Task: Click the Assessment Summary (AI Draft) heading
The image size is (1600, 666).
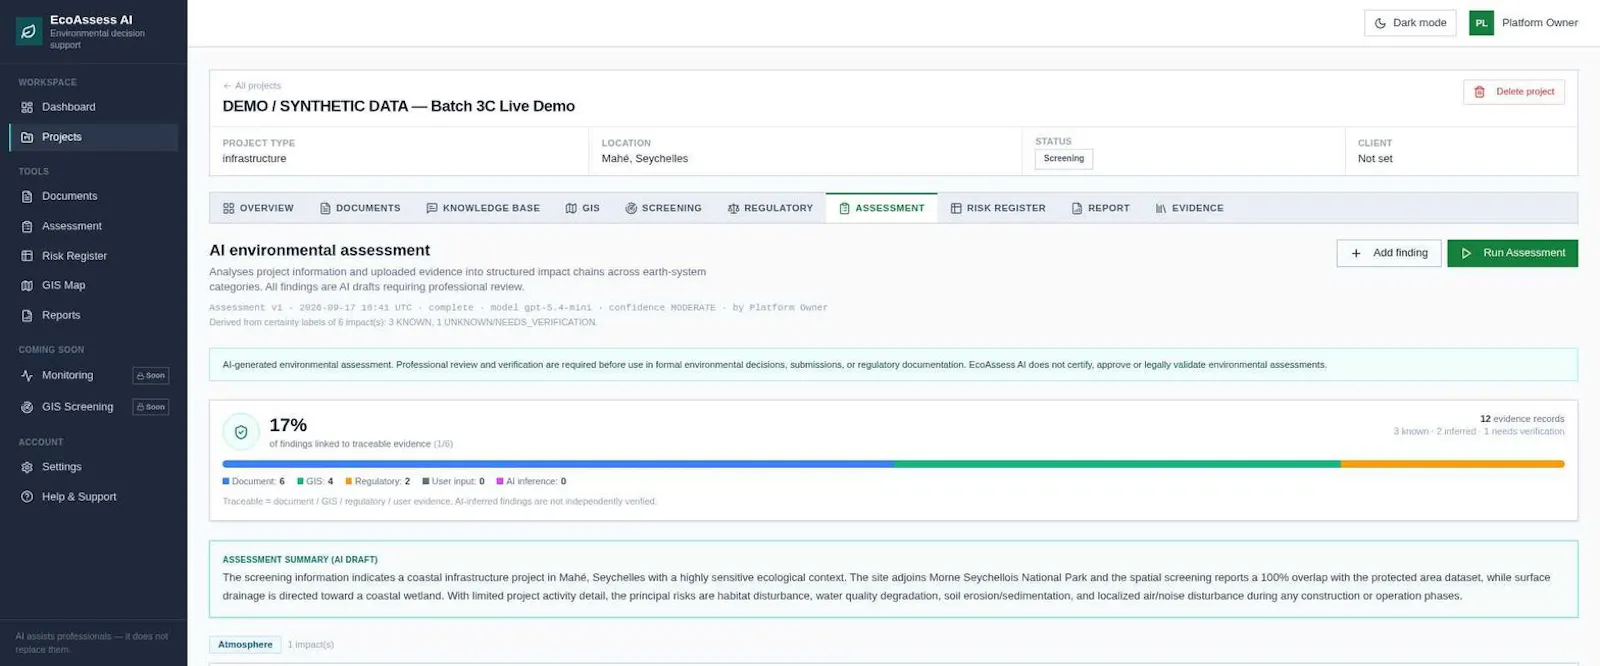Action: tap(300, 560)
